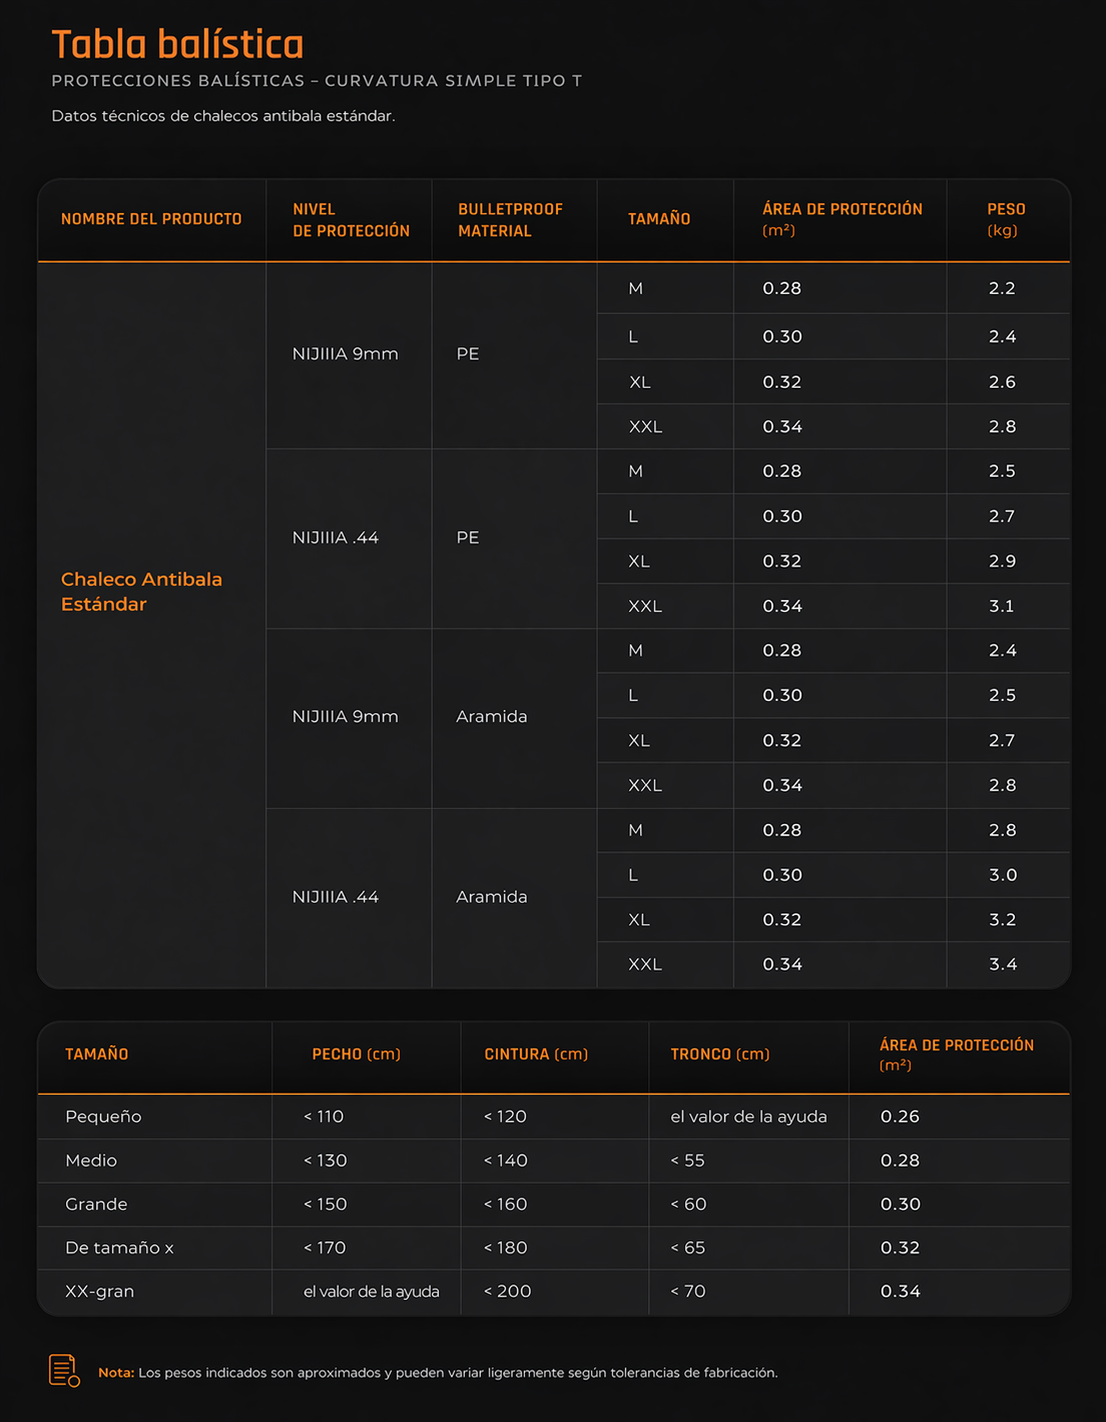This screenshot has height=1422, width=1106.
Task: Click the 3.4 weight value cell
Action: click(1002, 964)
